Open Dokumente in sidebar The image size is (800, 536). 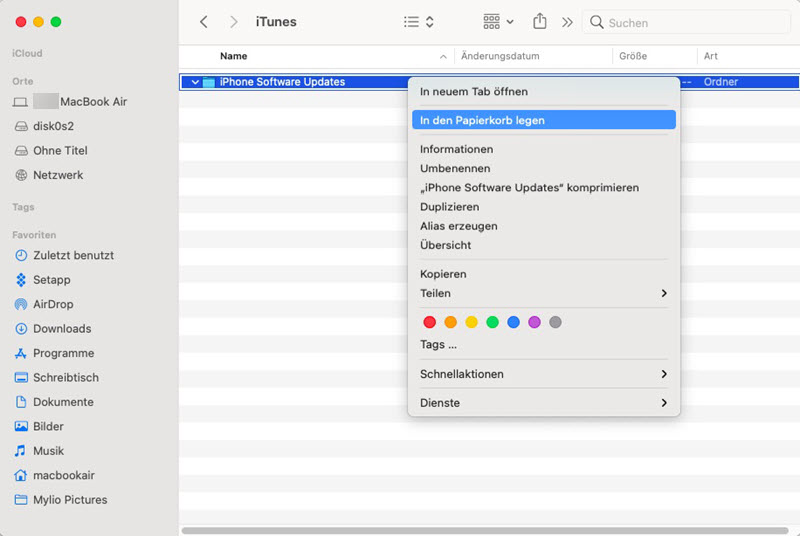(54, 402)
